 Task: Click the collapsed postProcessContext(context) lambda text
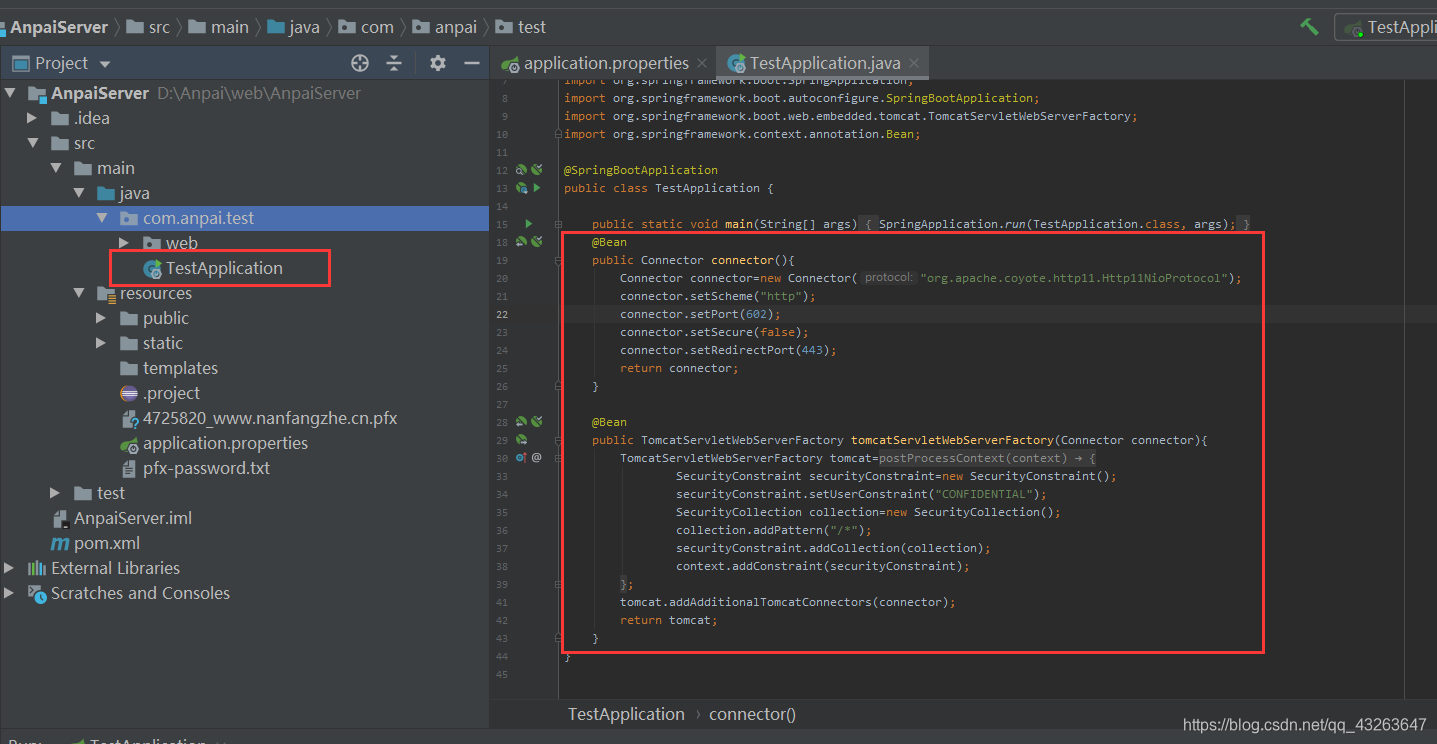pyautogui.click(x=987, y=458)
